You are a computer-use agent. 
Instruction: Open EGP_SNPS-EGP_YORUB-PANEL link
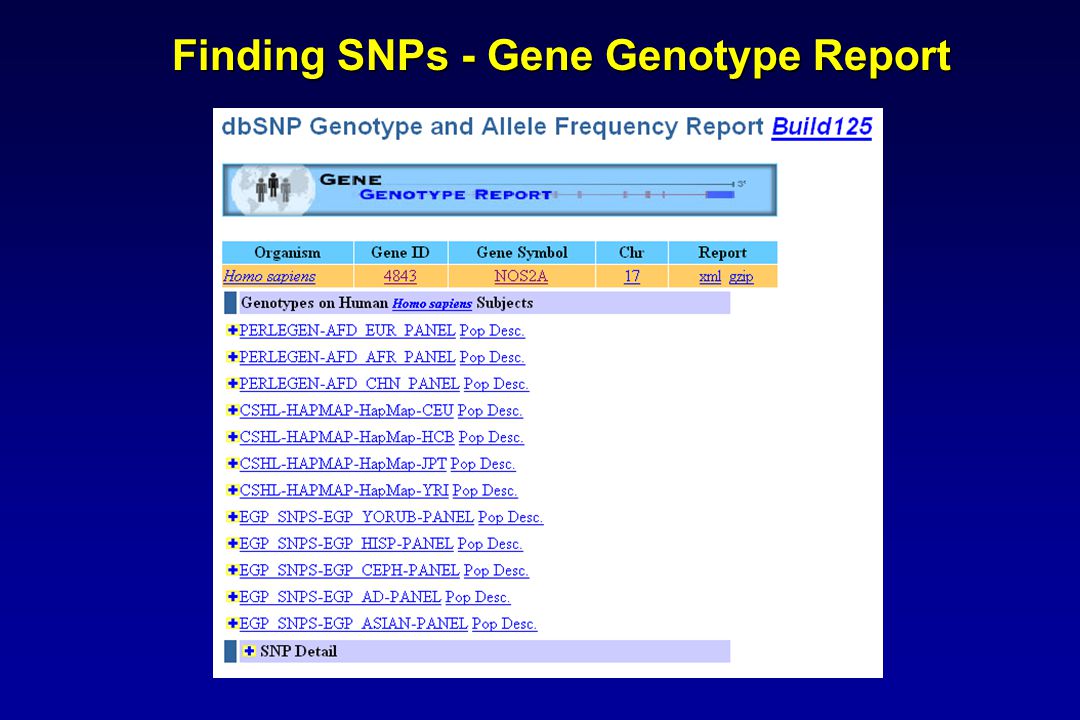click(356, 517)
